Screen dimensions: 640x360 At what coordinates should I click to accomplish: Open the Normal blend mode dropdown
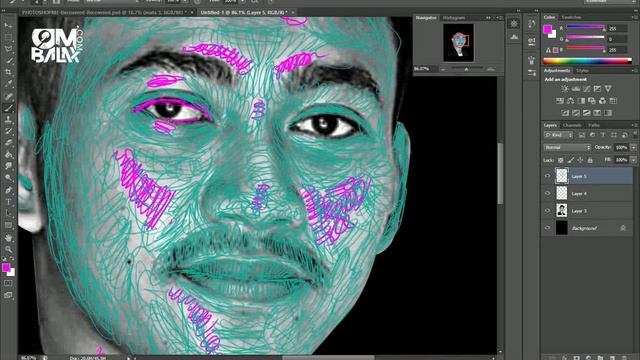[x=567, y=147]
